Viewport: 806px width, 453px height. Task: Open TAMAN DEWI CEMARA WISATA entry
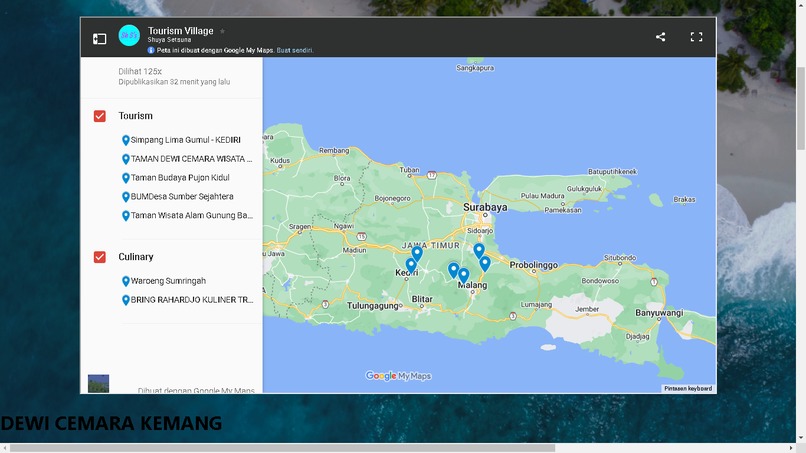coord(191,159)
